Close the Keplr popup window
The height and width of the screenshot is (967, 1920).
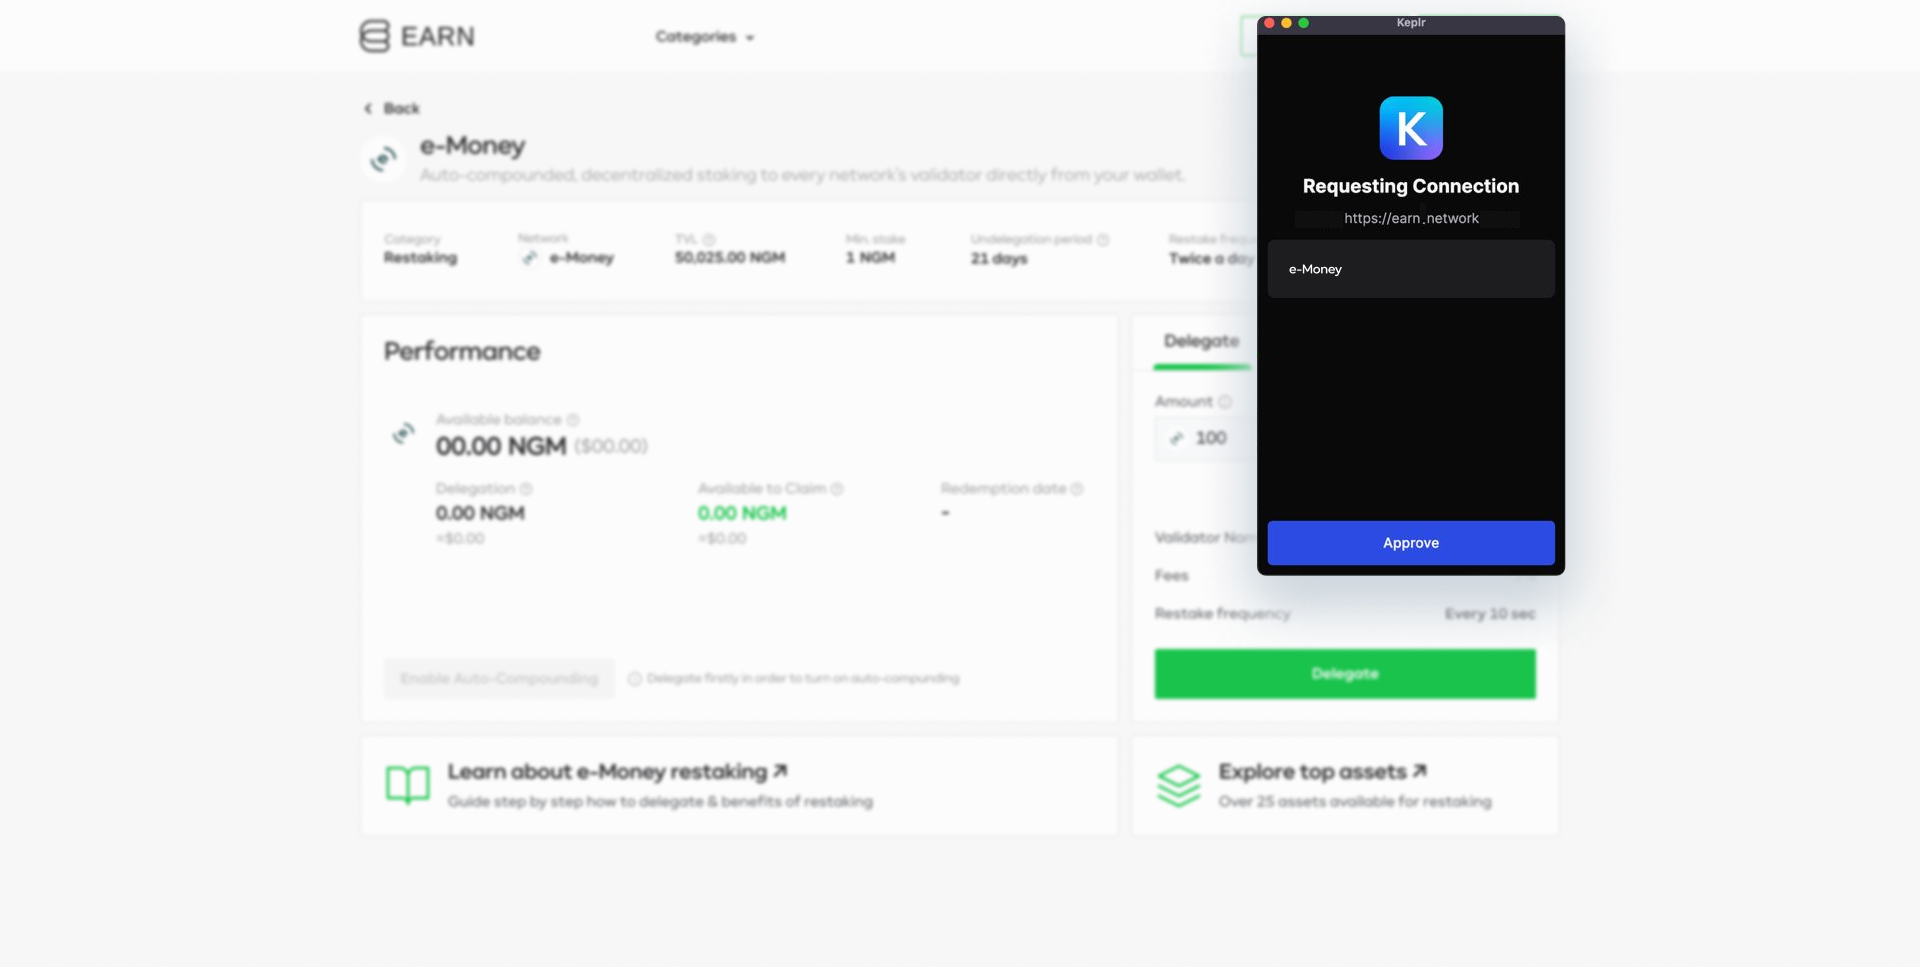pos(1269,23)
